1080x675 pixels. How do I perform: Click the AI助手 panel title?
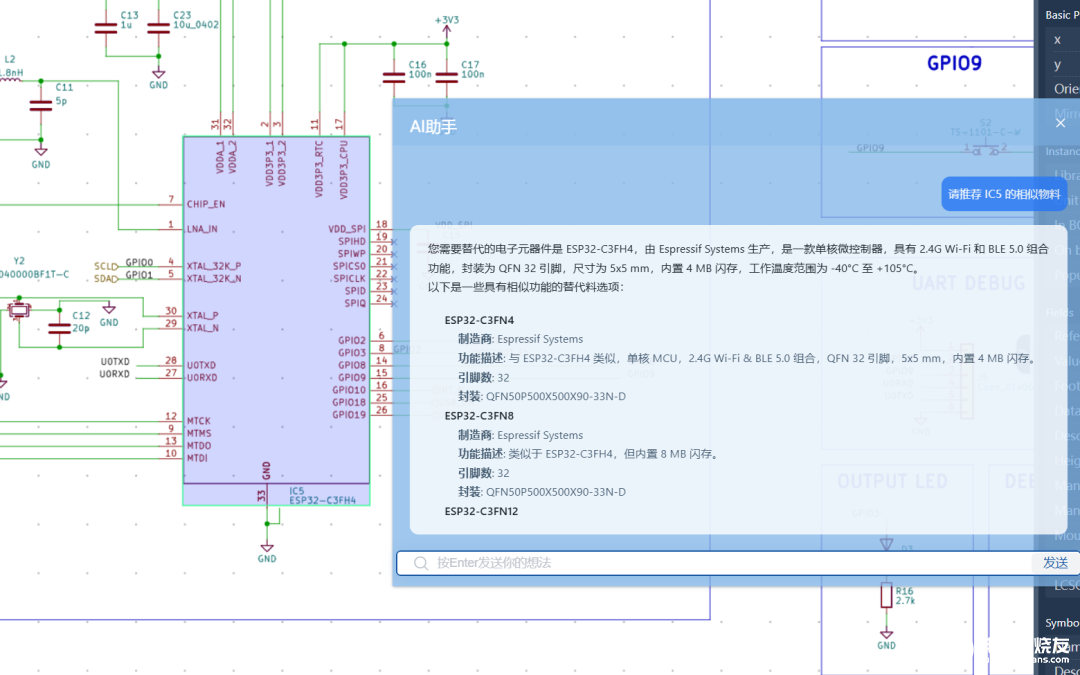tap(433, 127)
